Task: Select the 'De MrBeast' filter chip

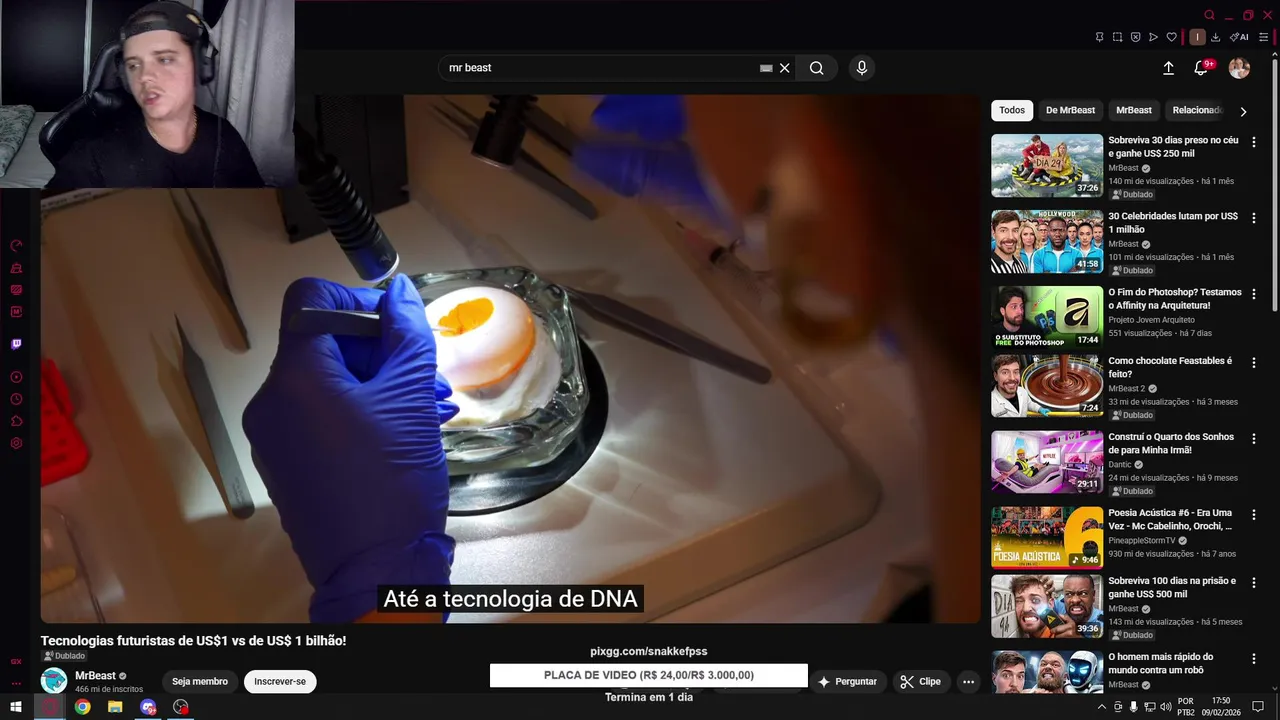Action: point(1070,110)
